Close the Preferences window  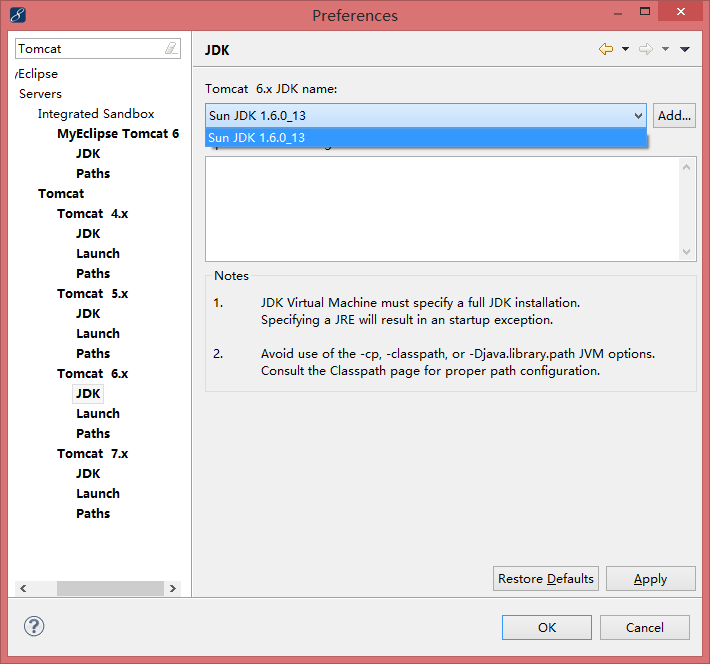(681, 11)
